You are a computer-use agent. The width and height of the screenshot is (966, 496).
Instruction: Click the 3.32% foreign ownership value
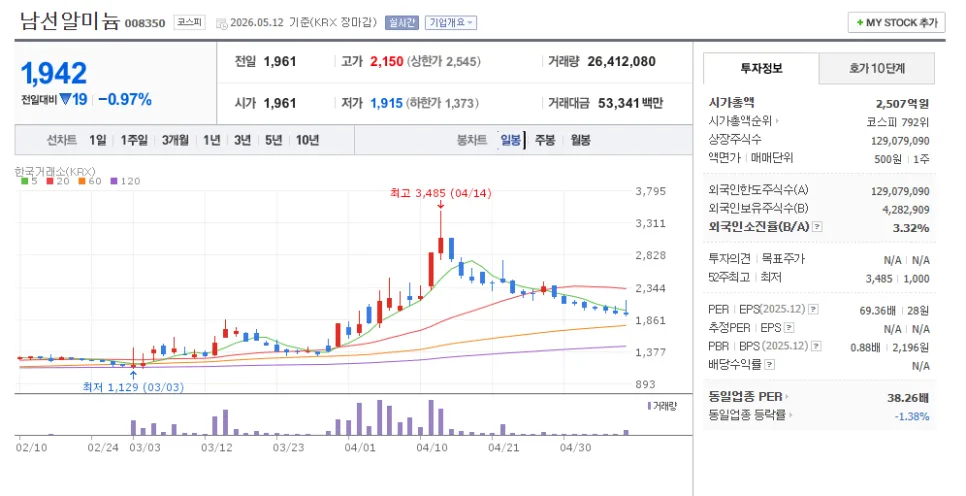(x=911, y=228)
